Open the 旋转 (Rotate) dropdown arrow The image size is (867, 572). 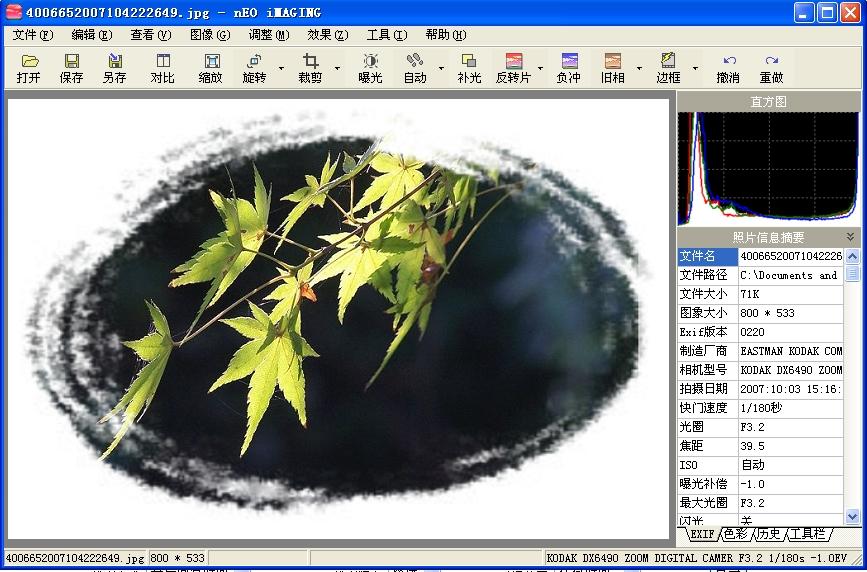(x=281, y=69)
